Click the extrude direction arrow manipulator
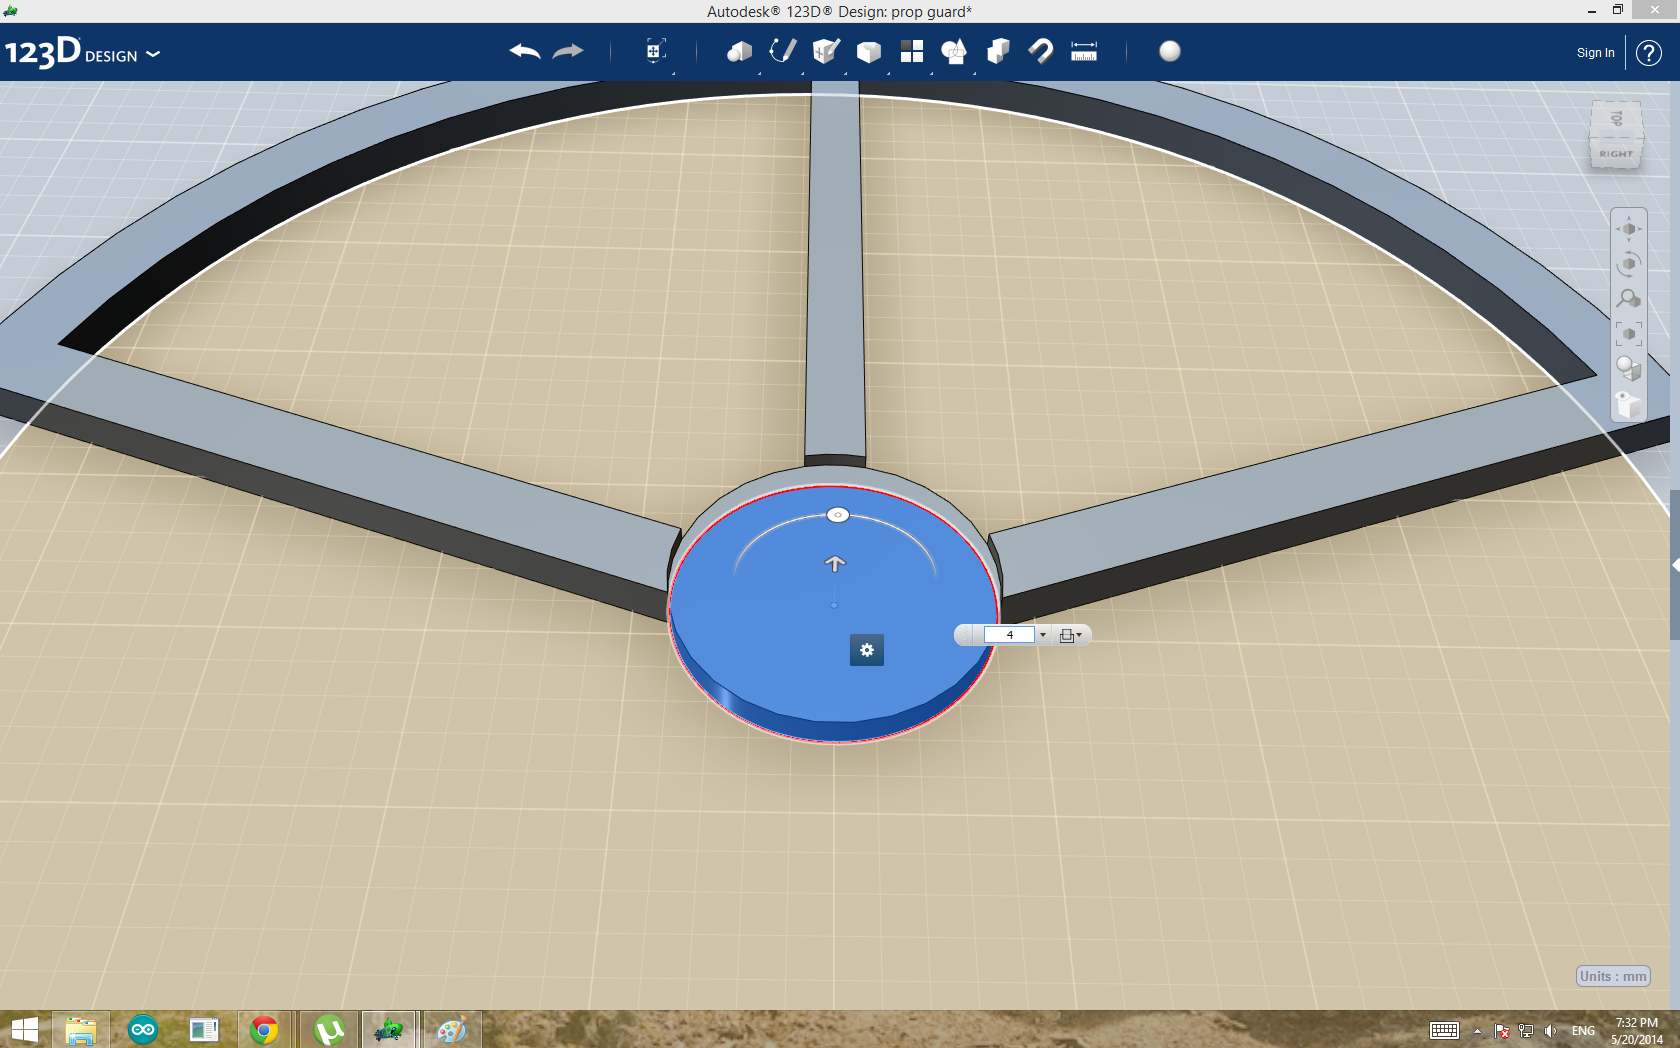The width and height of the screenshot is (1680, 1048). (x=835, y=564)
